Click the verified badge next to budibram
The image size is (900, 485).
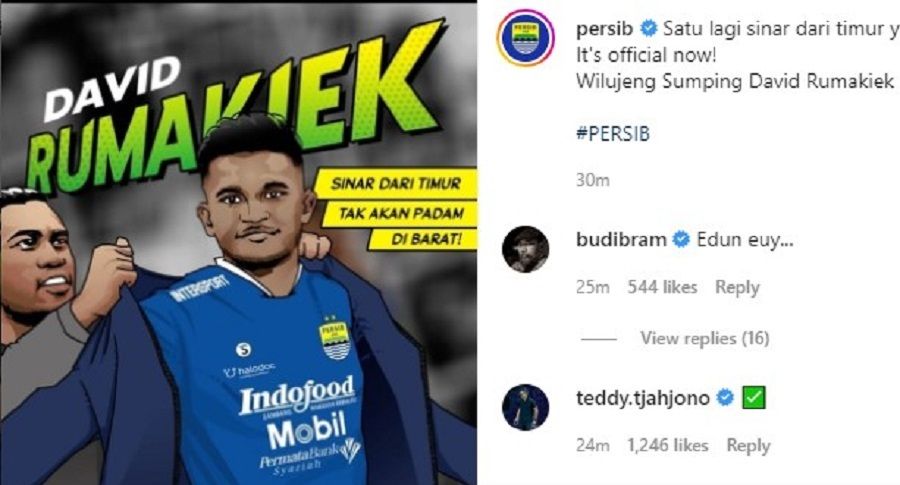[681, 239]
